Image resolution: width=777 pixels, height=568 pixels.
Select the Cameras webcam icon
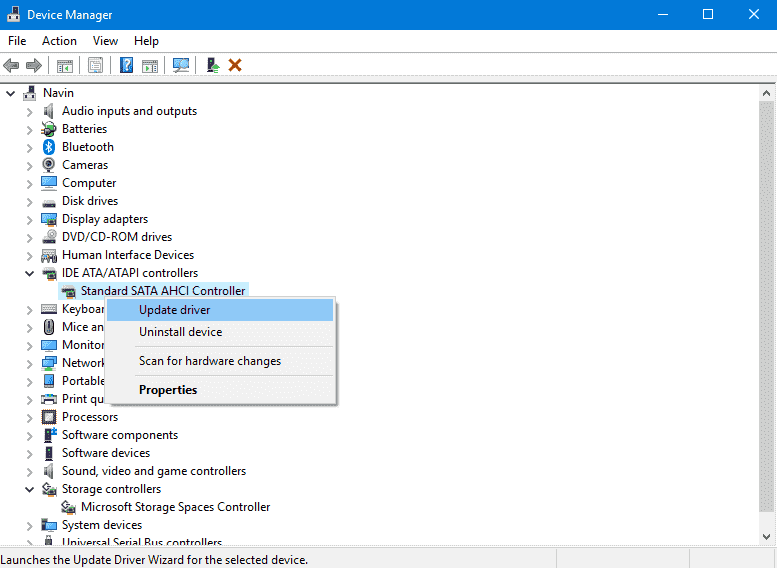point(49,165)
